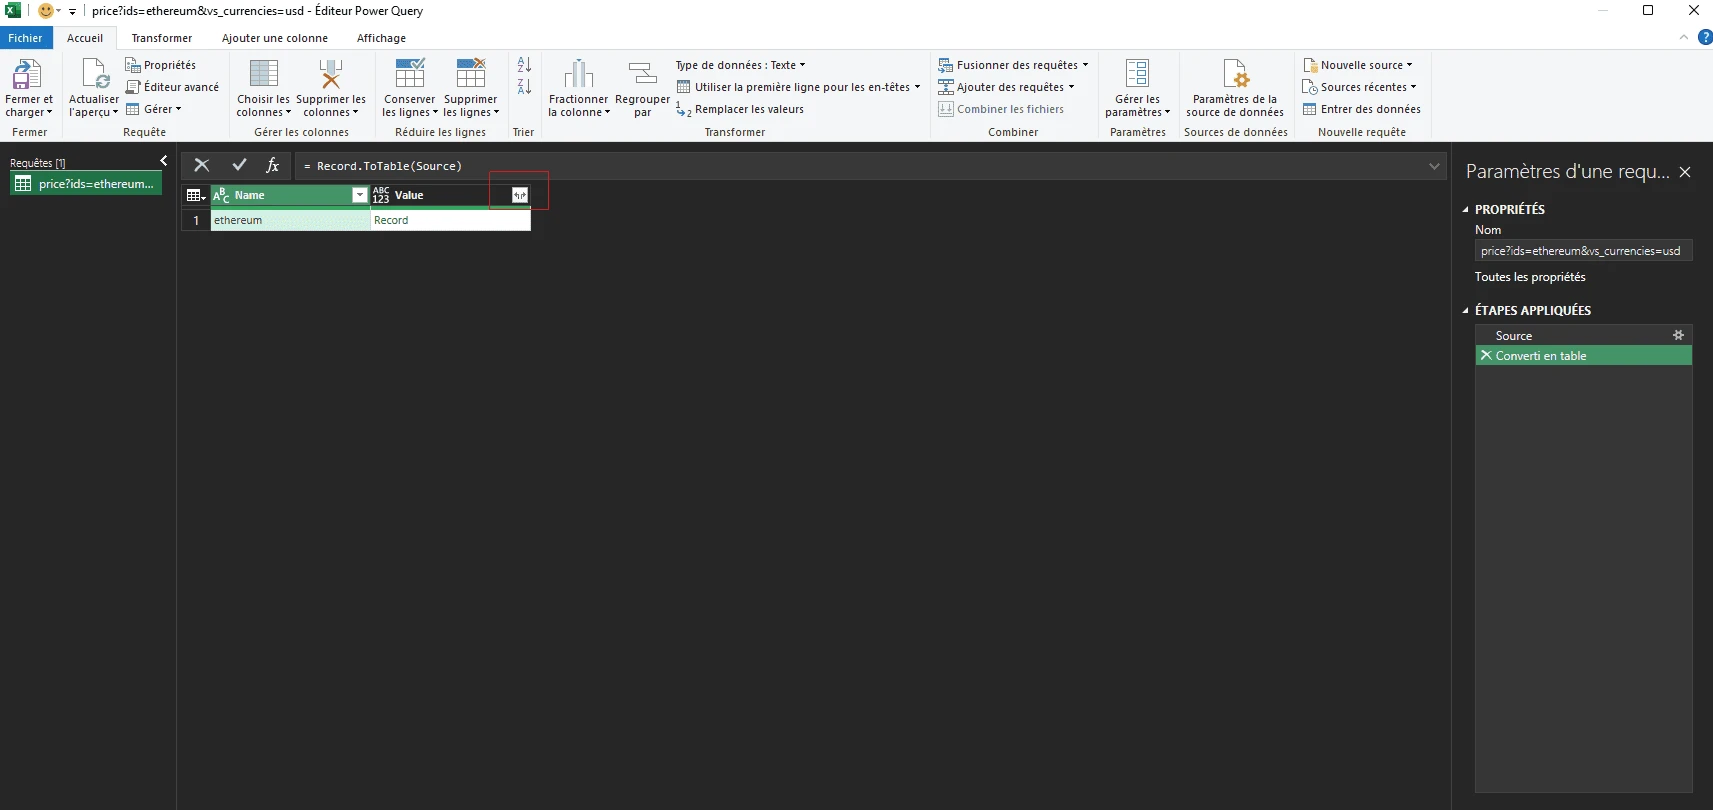This screenshot has width=1713, height=810.
Task: Open the Name column filter dropdown
Action: click(x=360, y=196)
